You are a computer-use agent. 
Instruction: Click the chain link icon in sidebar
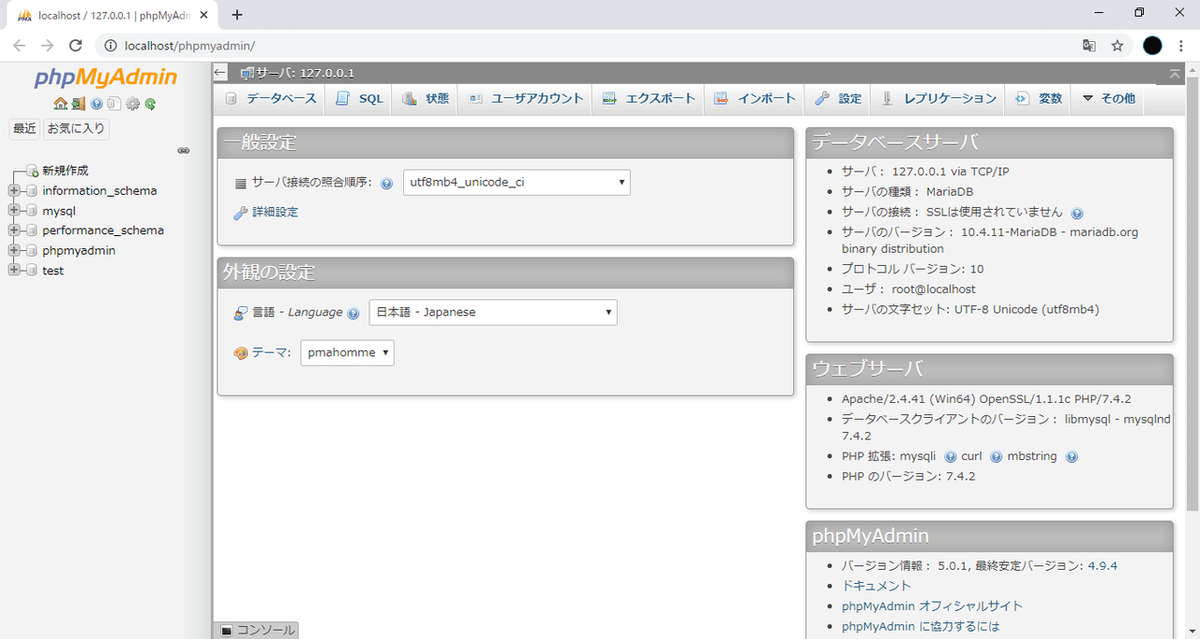[x=184, y=150]
